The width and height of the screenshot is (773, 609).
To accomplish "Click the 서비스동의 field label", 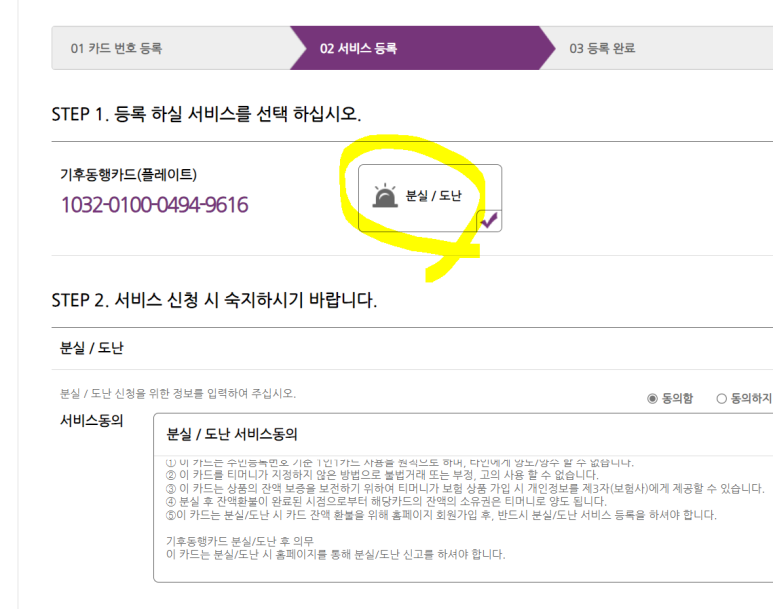I will click(92, 421).
